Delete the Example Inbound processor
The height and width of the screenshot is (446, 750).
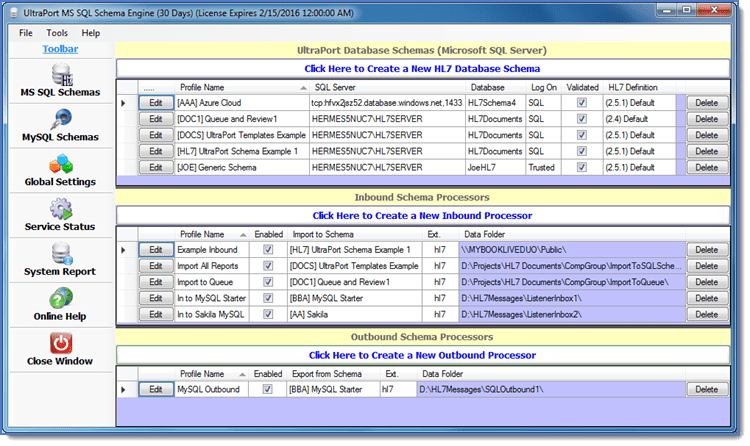pyautogui.click(x=707, y=250)
